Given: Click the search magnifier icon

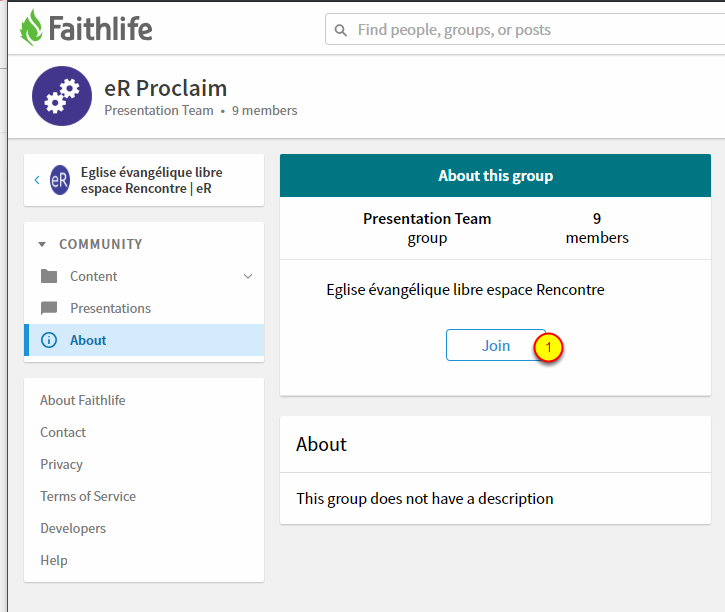Looking at the screenshot, I should click(342, 30).
